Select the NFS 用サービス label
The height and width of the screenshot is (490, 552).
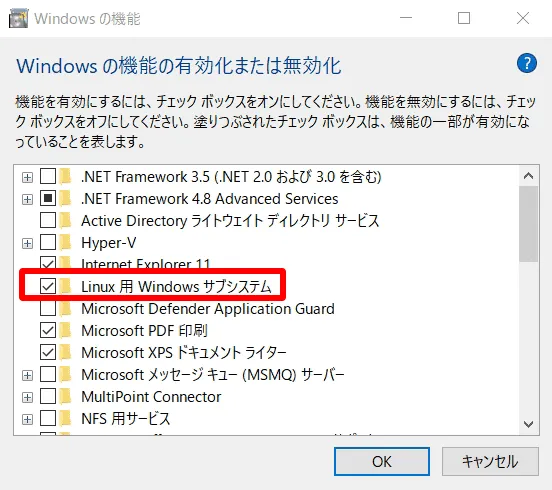(x=126, y=419)
